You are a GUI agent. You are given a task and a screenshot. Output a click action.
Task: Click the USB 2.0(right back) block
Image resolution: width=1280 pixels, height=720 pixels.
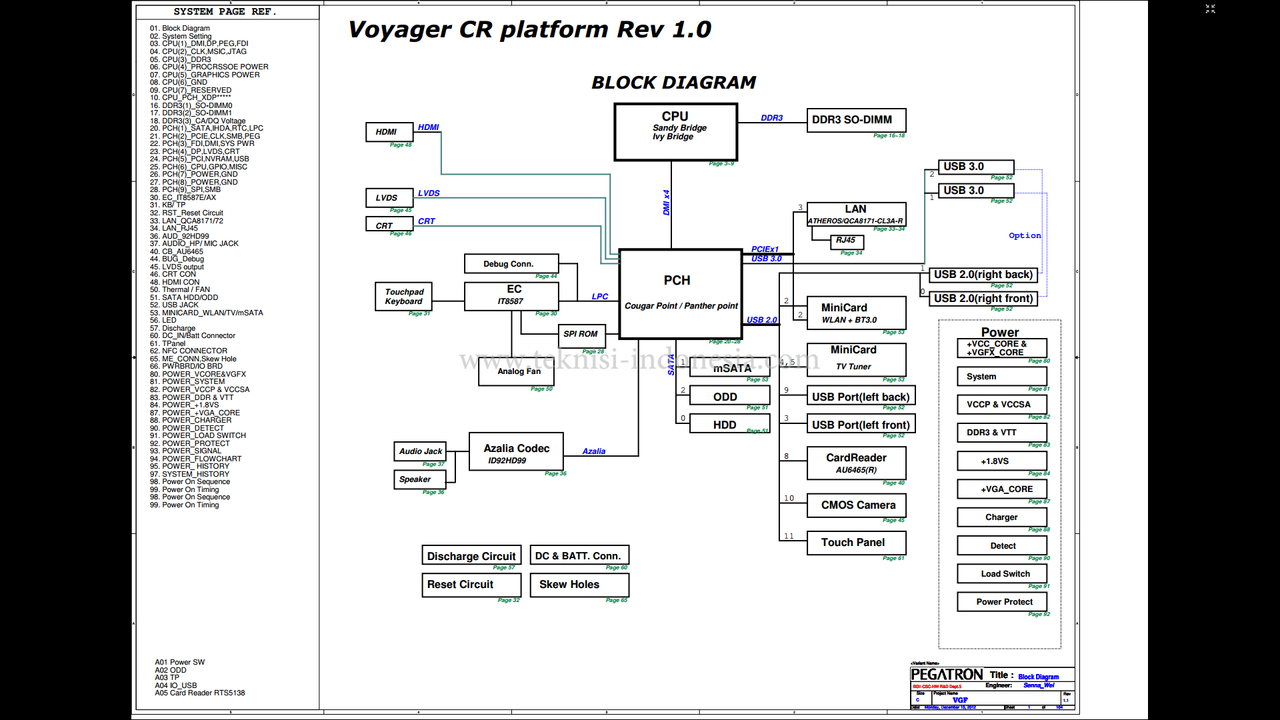click(982, 274)
